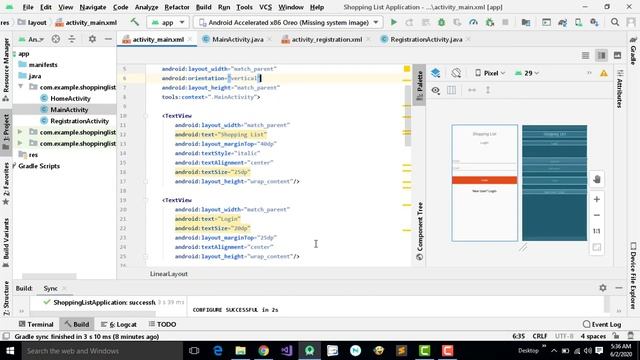Click the Make Project hammer icon
The height and width of the screenshot is (360, 640).
tap(135, 22)
